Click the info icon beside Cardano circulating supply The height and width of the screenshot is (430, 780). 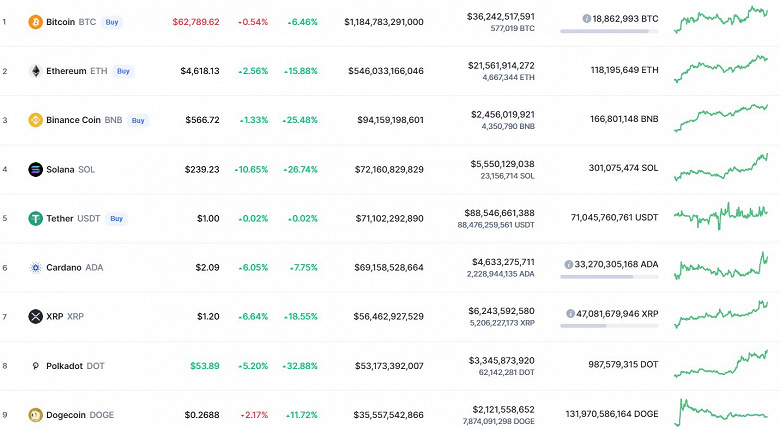click(568, 264)
